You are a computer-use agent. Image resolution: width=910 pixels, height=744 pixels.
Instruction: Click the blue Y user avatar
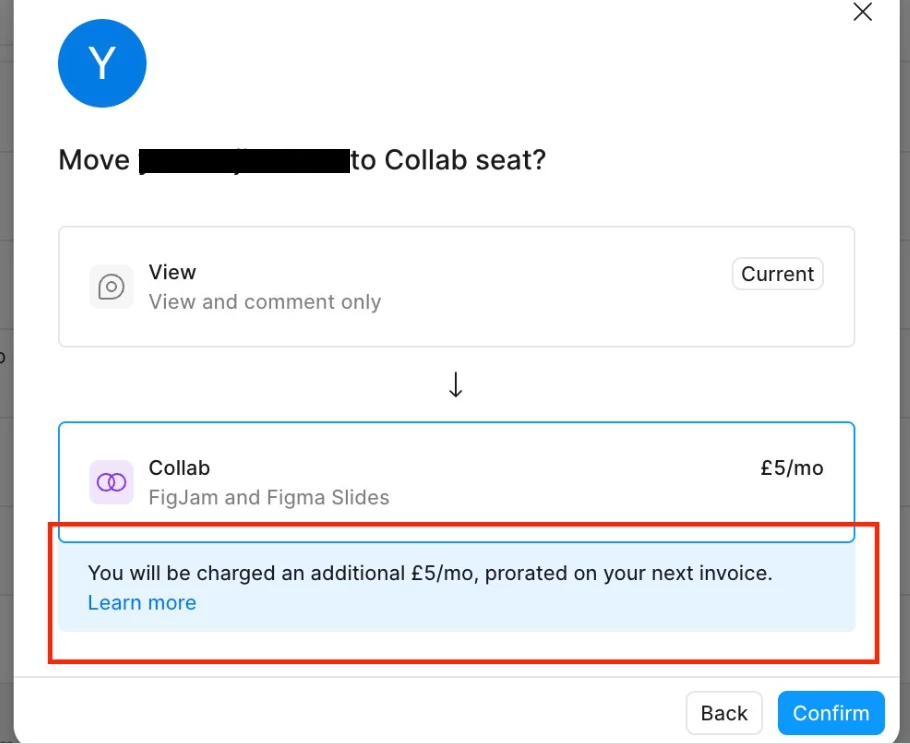pos(102,64)
